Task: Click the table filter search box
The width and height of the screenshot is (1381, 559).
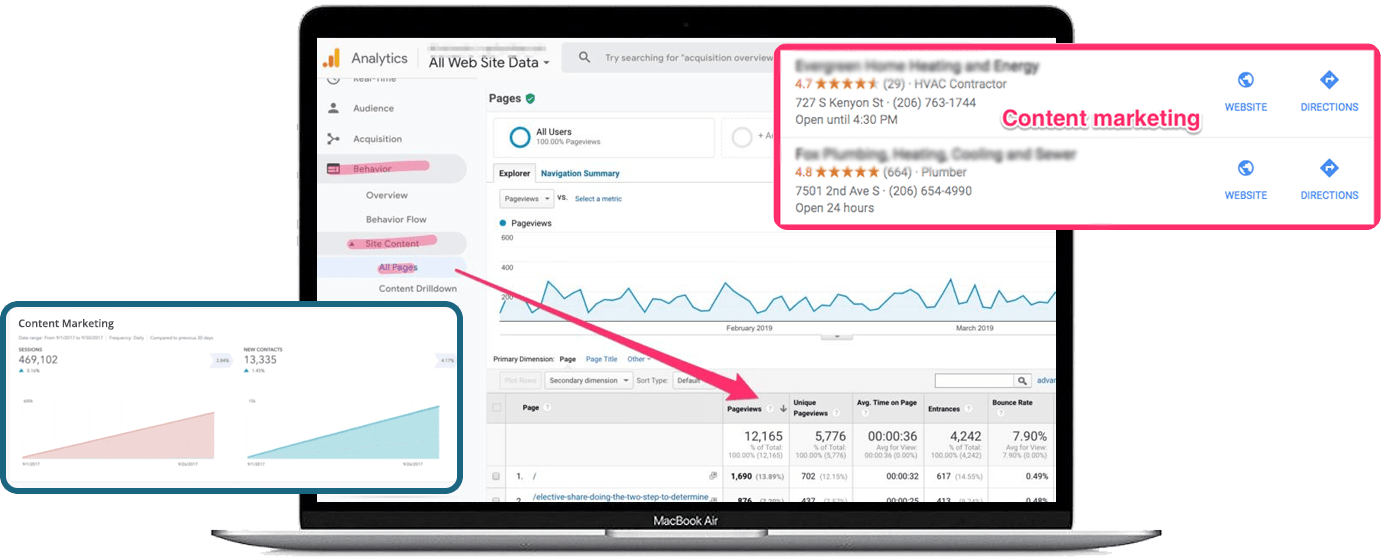Action: click(x=974, y=381)
